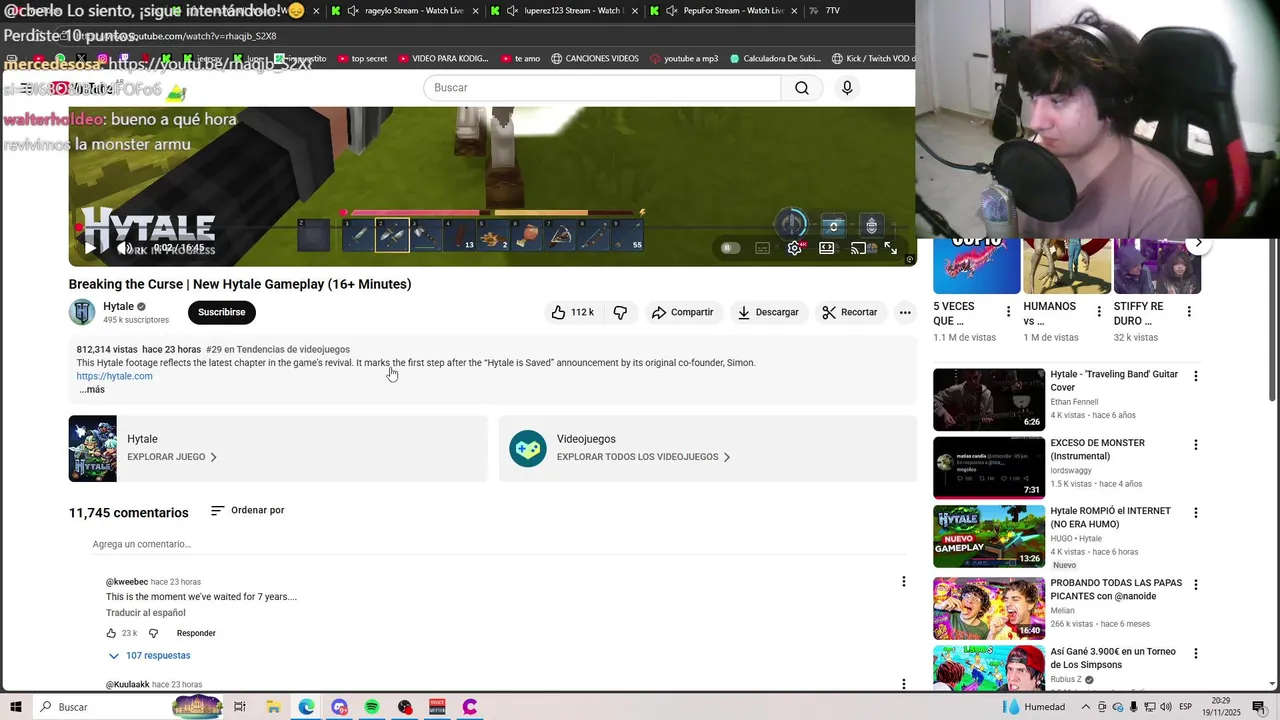Like the @kweebec comment
1280x720 pixels.
pos(111,633)
